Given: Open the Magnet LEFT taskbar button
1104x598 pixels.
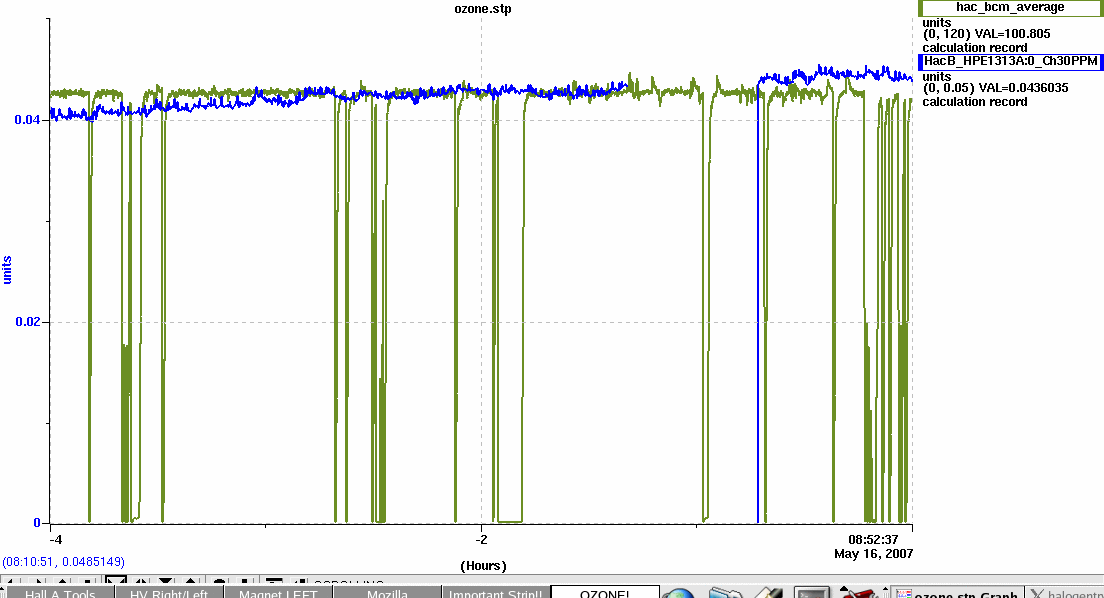Looking at the screenshot, I should point(278,592).
